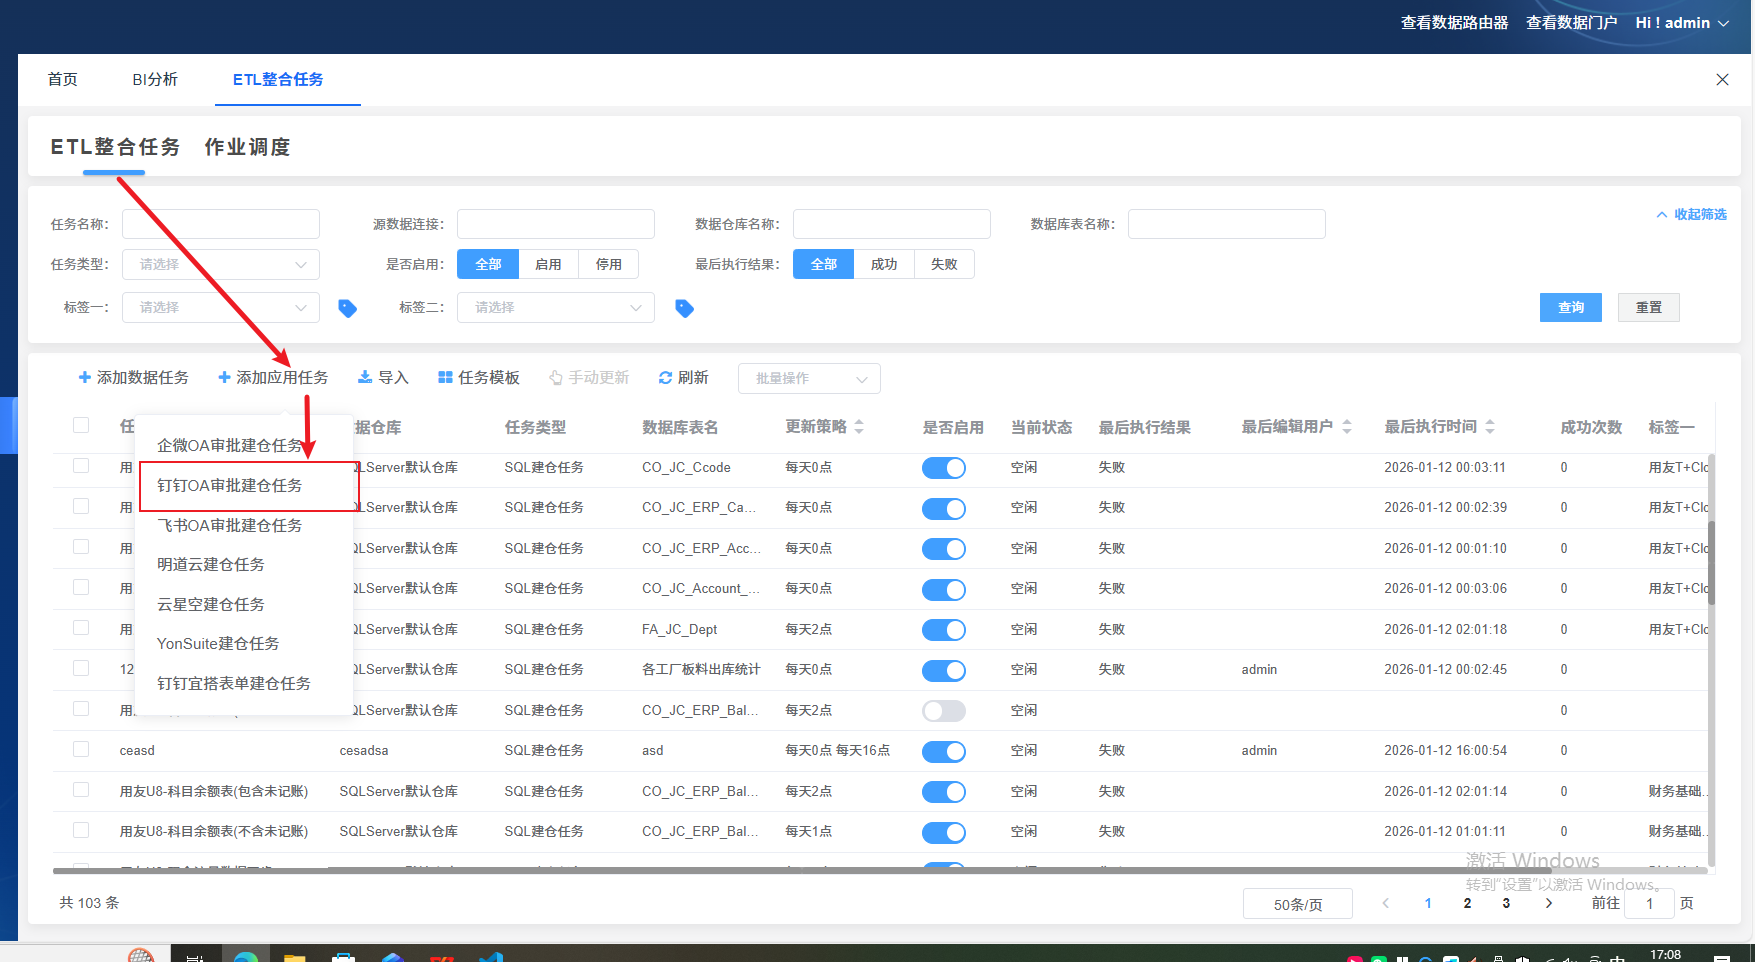Click the 收起筛选 link
The width and height of the screenshot is (1755, 962).
point(1692,214)
